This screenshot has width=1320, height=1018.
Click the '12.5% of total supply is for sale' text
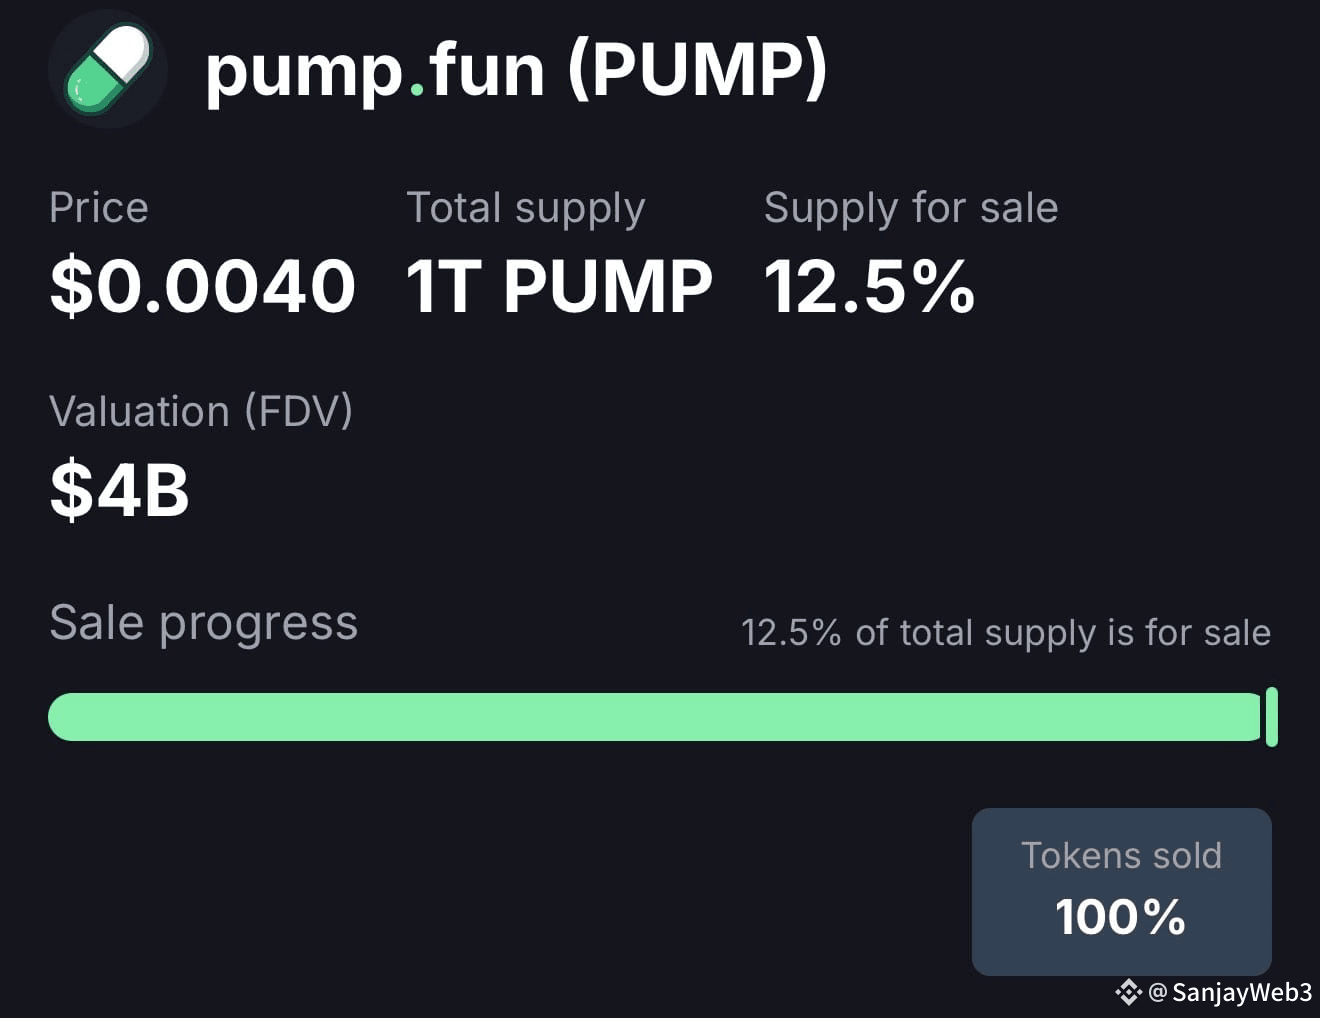(x=1006, y=633)
